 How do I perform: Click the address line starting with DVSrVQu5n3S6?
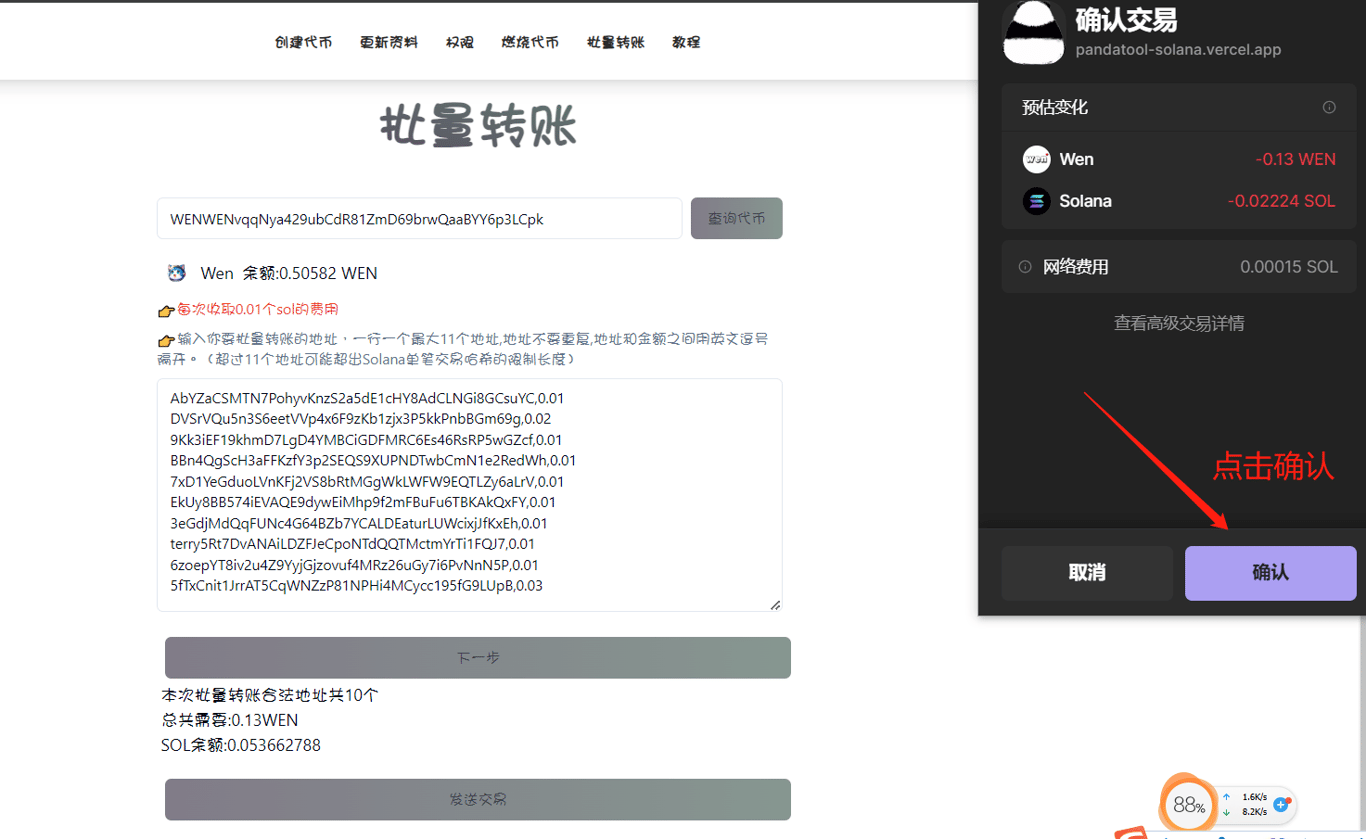(x=361, y=419)
